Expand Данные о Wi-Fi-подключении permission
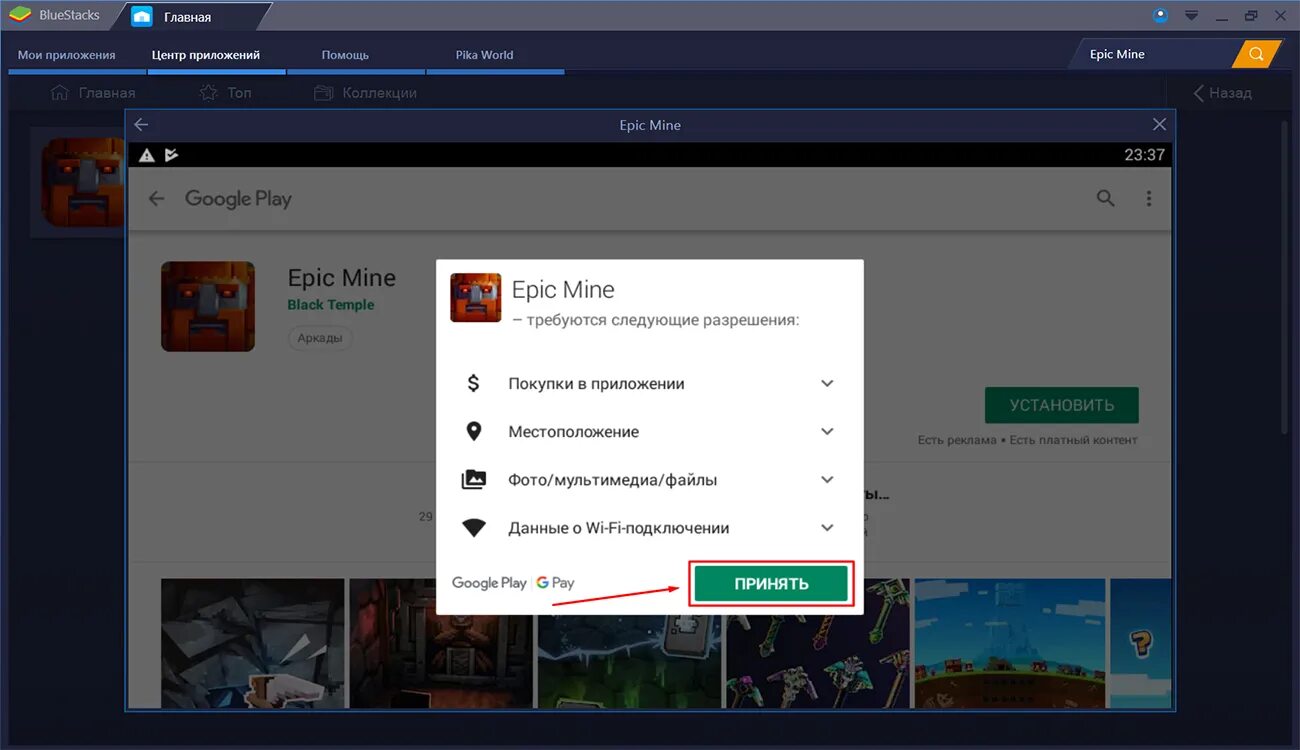Screen dimensions: 1300x750 coord(827,527)
